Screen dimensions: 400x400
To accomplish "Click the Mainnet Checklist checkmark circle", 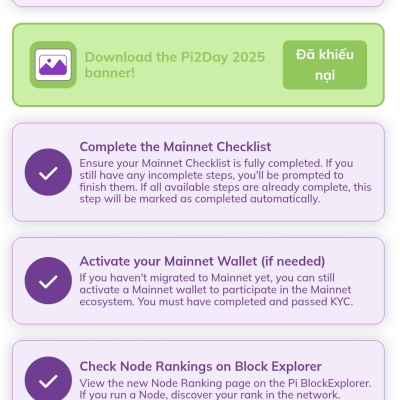I will (48, 172).
